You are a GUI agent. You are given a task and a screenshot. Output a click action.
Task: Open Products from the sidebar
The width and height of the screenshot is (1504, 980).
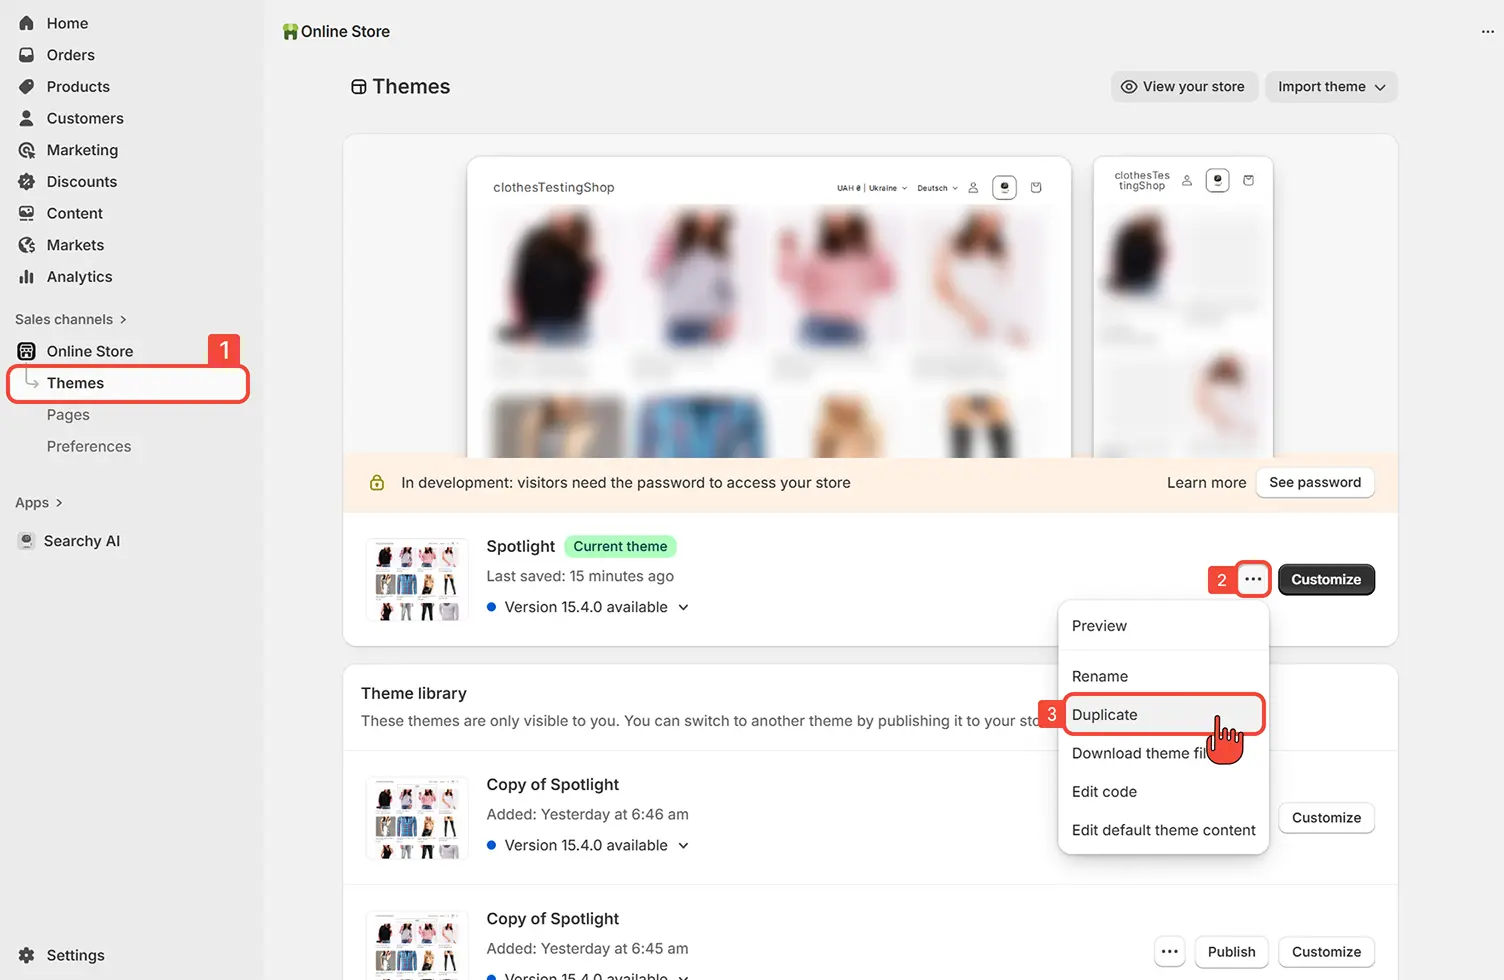[x=27, y=86]
